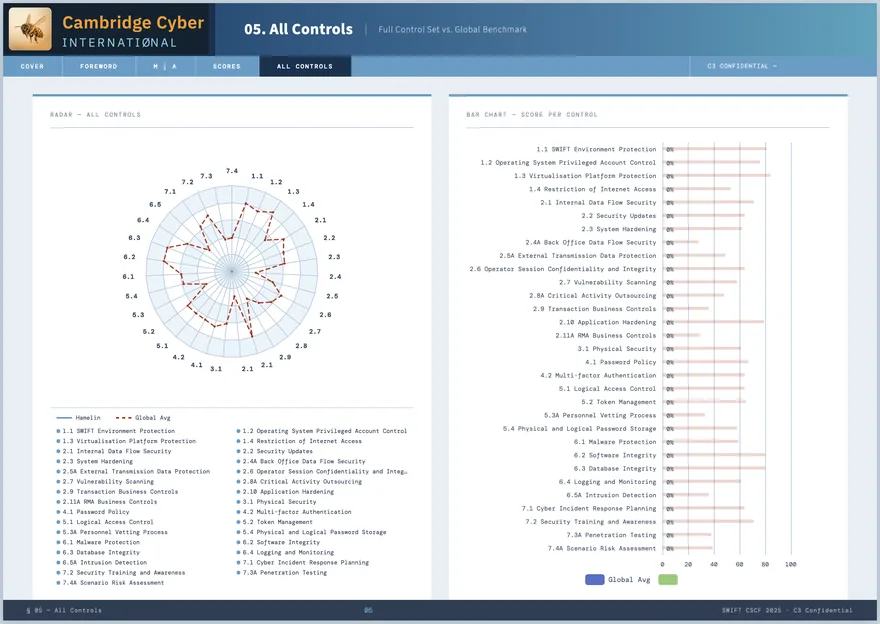Click bar chart label 5.3A Personnel Vetting Process
The image size is (880, 624).
tap(600, 415)
